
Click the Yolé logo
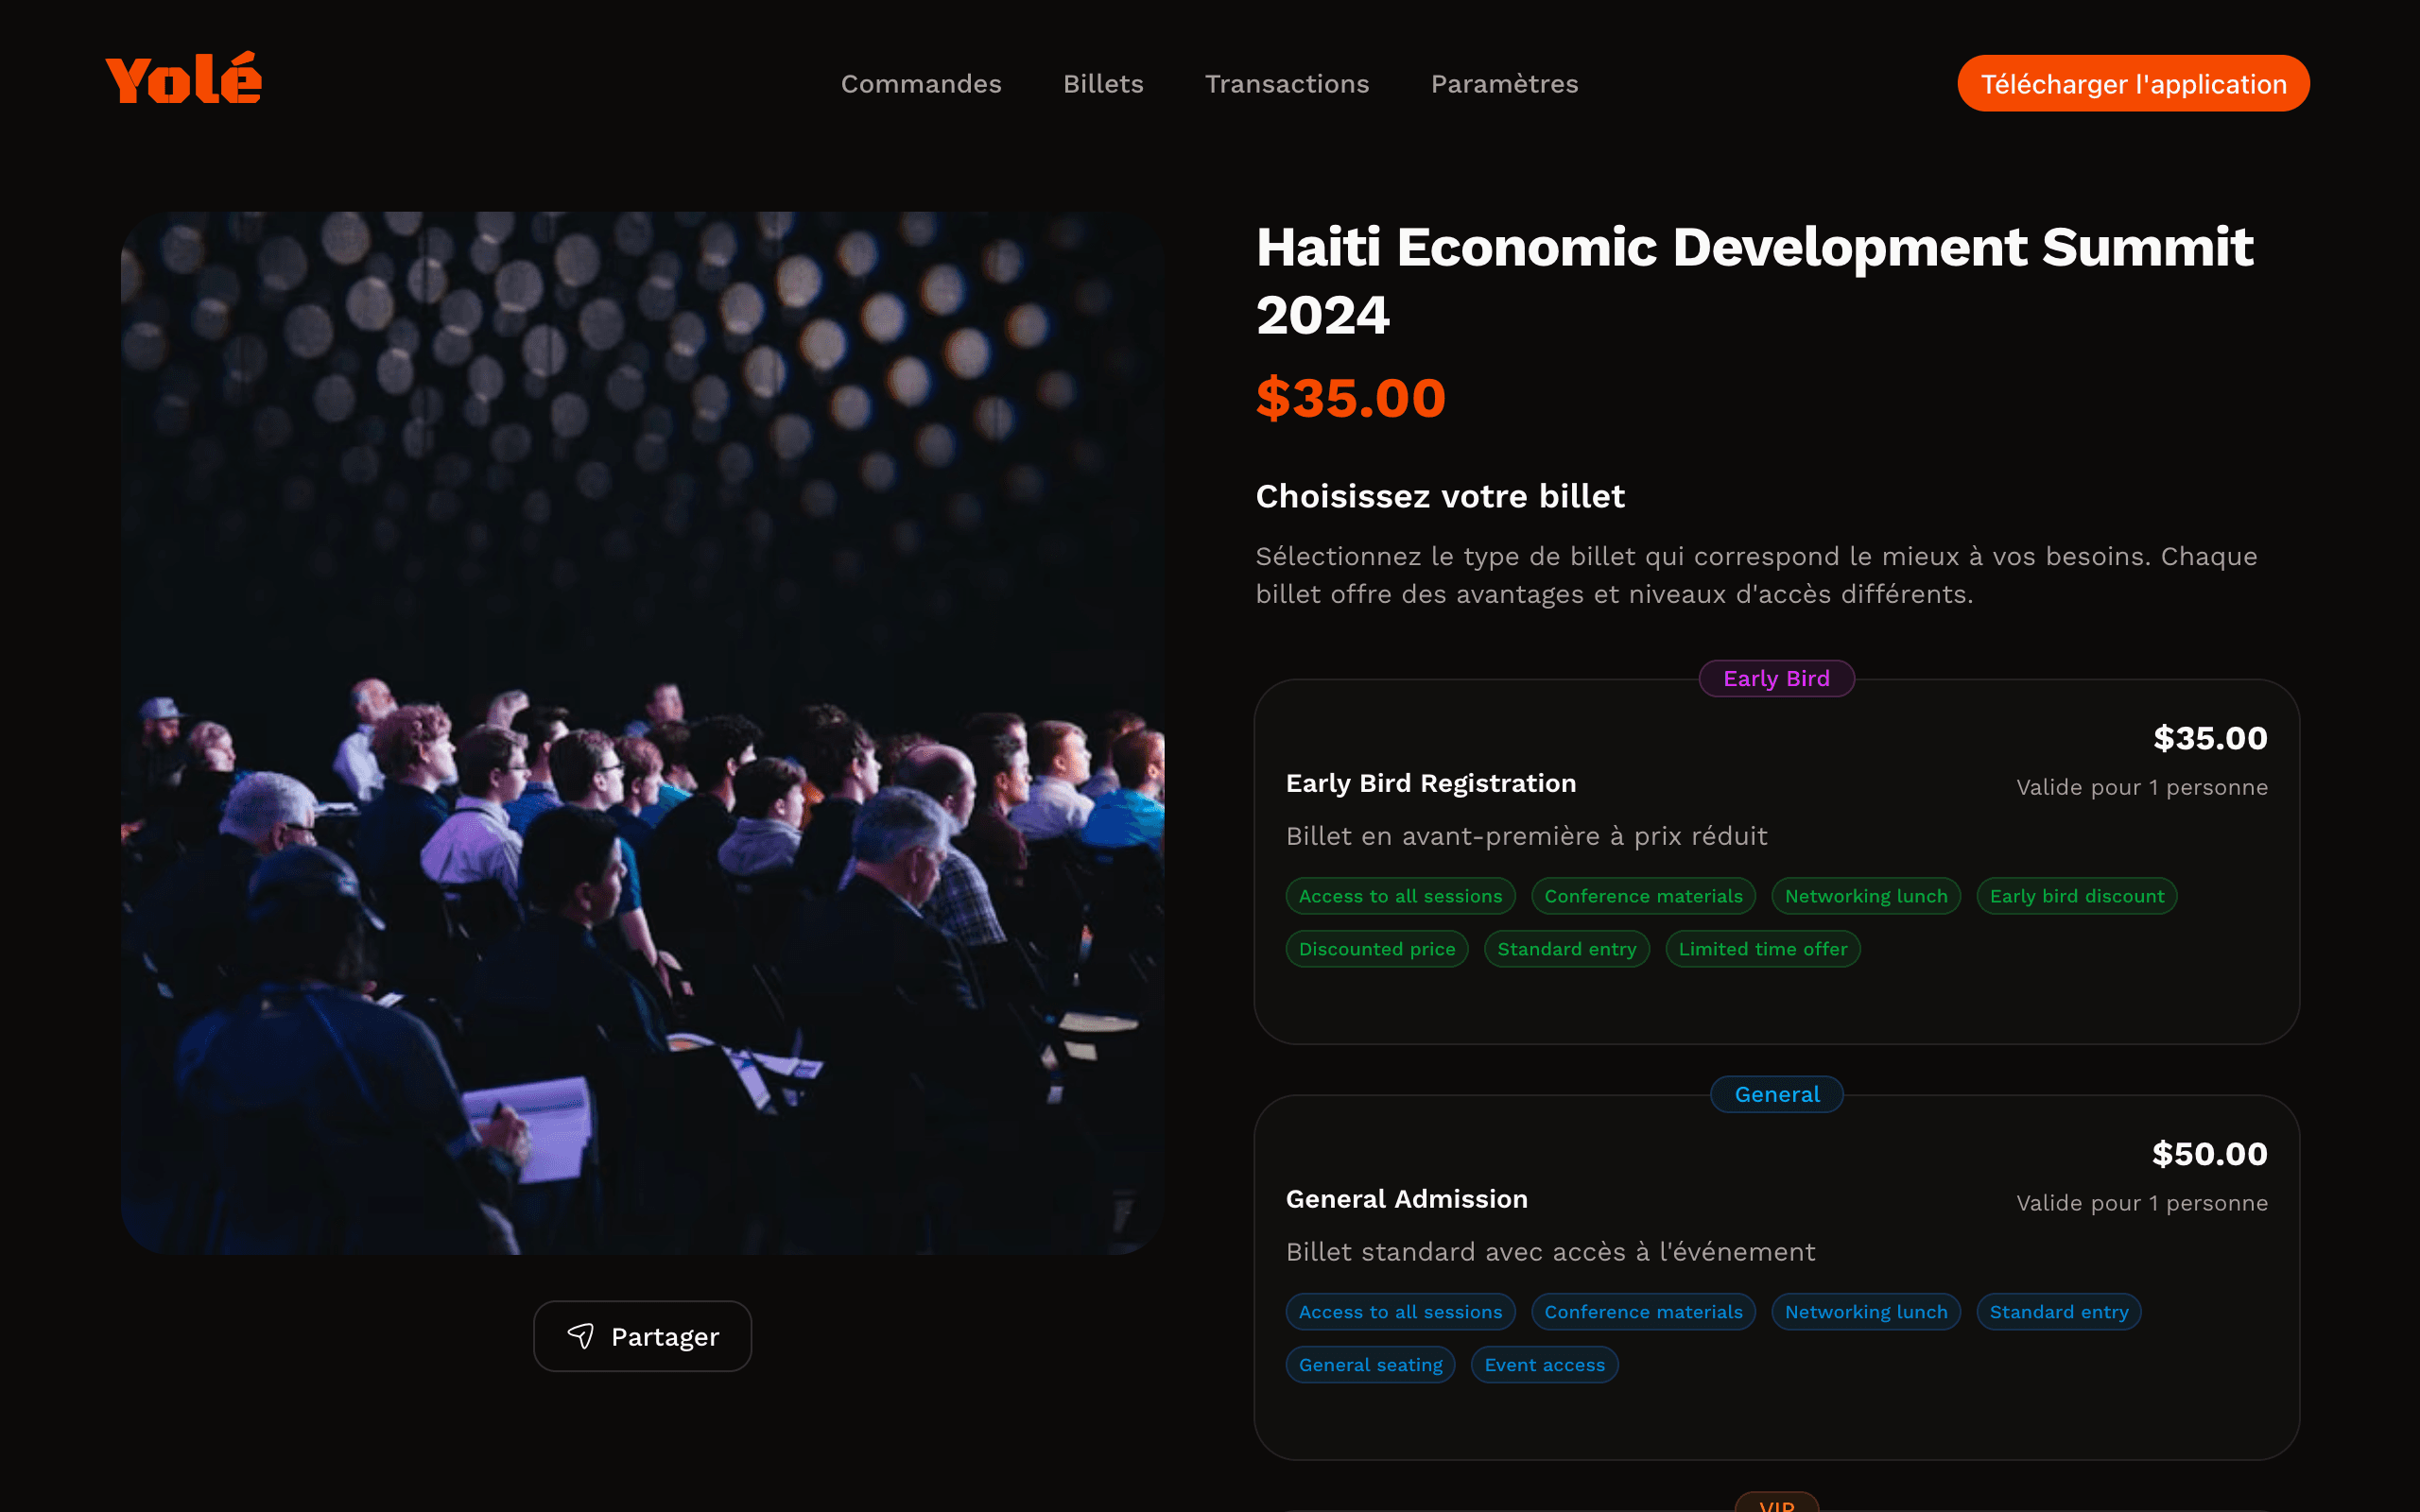tap(183, 80)
